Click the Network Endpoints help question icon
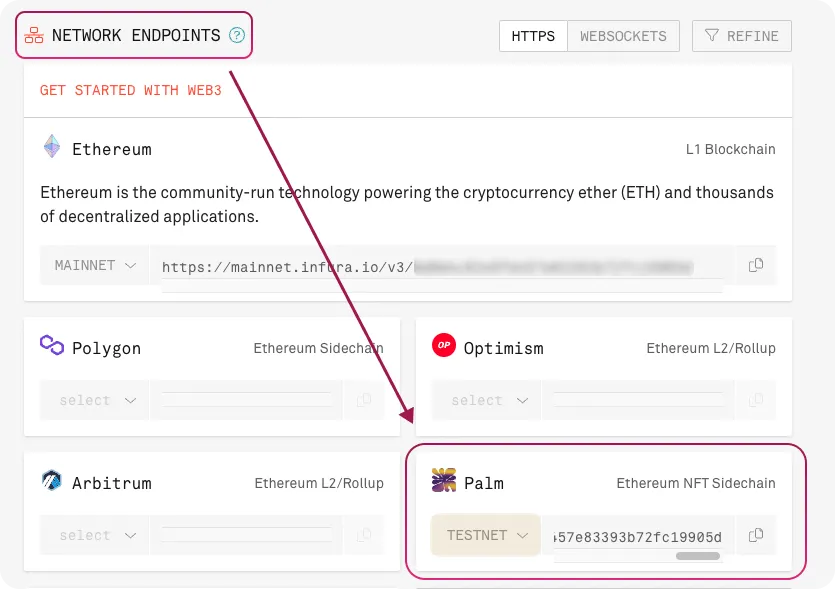The width and height of the screenshot is (835, 589). pos(237,36)
